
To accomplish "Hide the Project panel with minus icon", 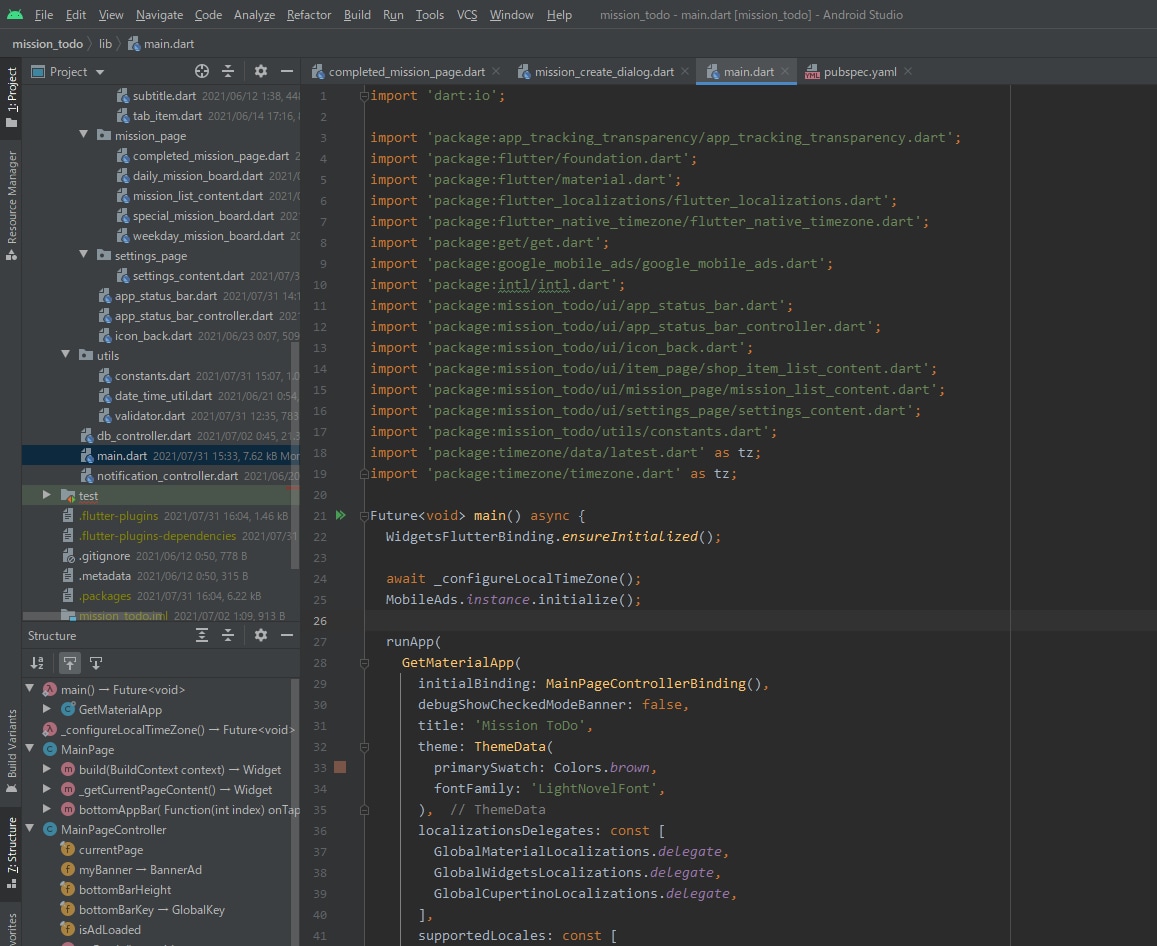I will [287, 71].
